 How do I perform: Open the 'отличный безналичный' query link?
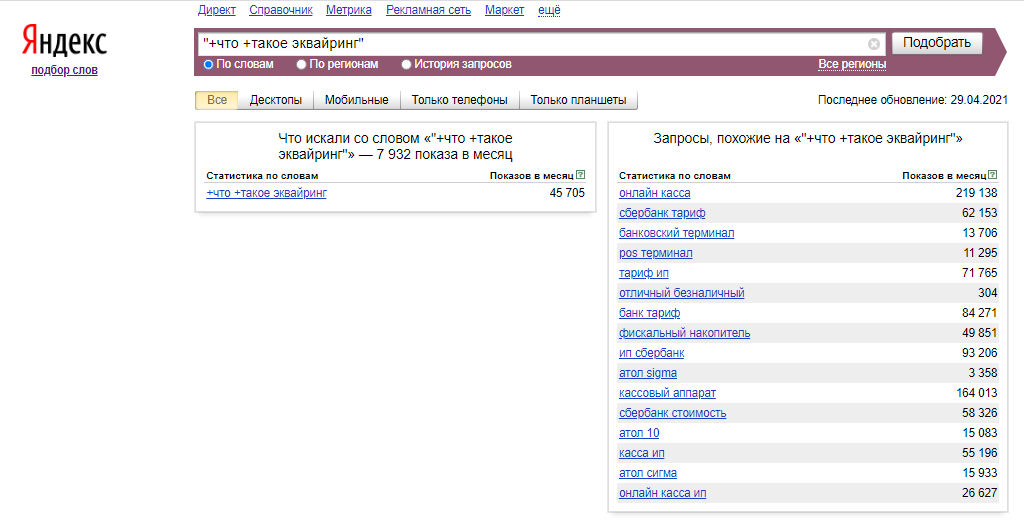click(682, 293)
